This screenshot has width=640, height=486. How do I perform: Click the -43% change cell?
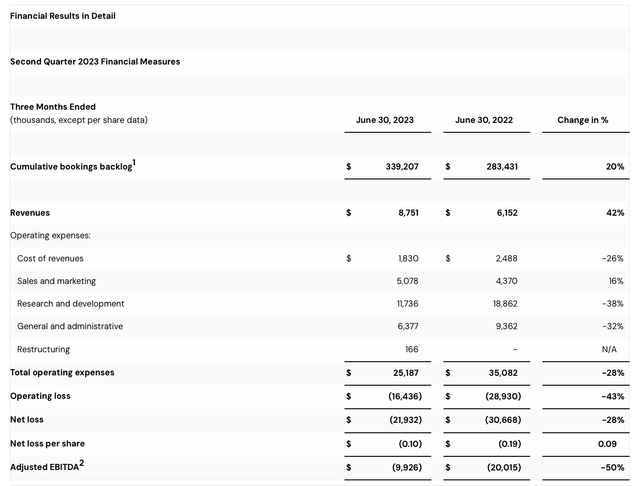613,396
